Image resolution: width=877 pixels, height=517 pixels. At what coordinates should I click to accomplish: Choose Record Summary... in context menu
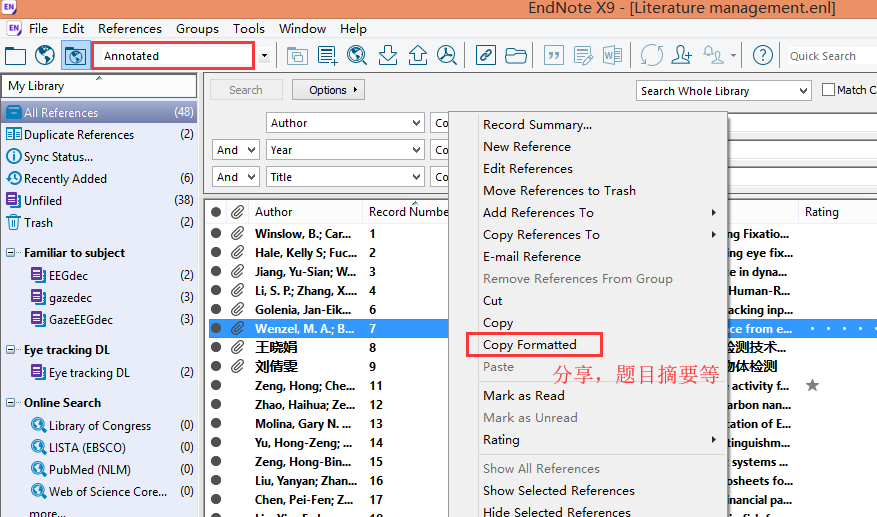537,125
